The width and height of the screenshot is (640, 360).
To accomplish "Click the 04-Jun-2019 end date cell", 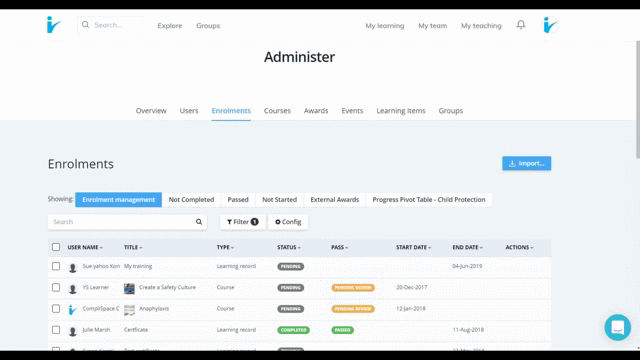I will [467, 266].
